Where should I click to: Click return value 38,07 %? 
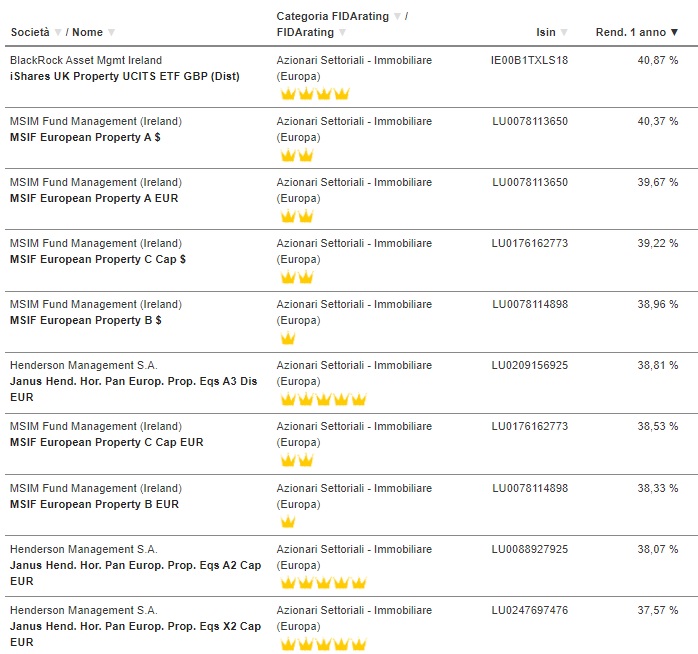pyautogui.click(x=658, y=549)
